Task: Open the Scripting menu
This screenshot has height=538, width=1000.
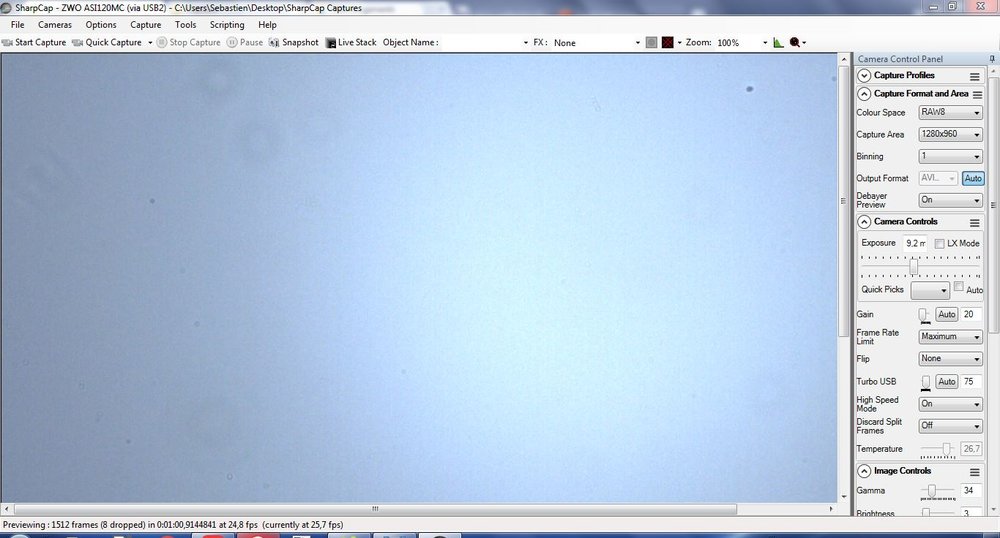Action: coord(227,25)
